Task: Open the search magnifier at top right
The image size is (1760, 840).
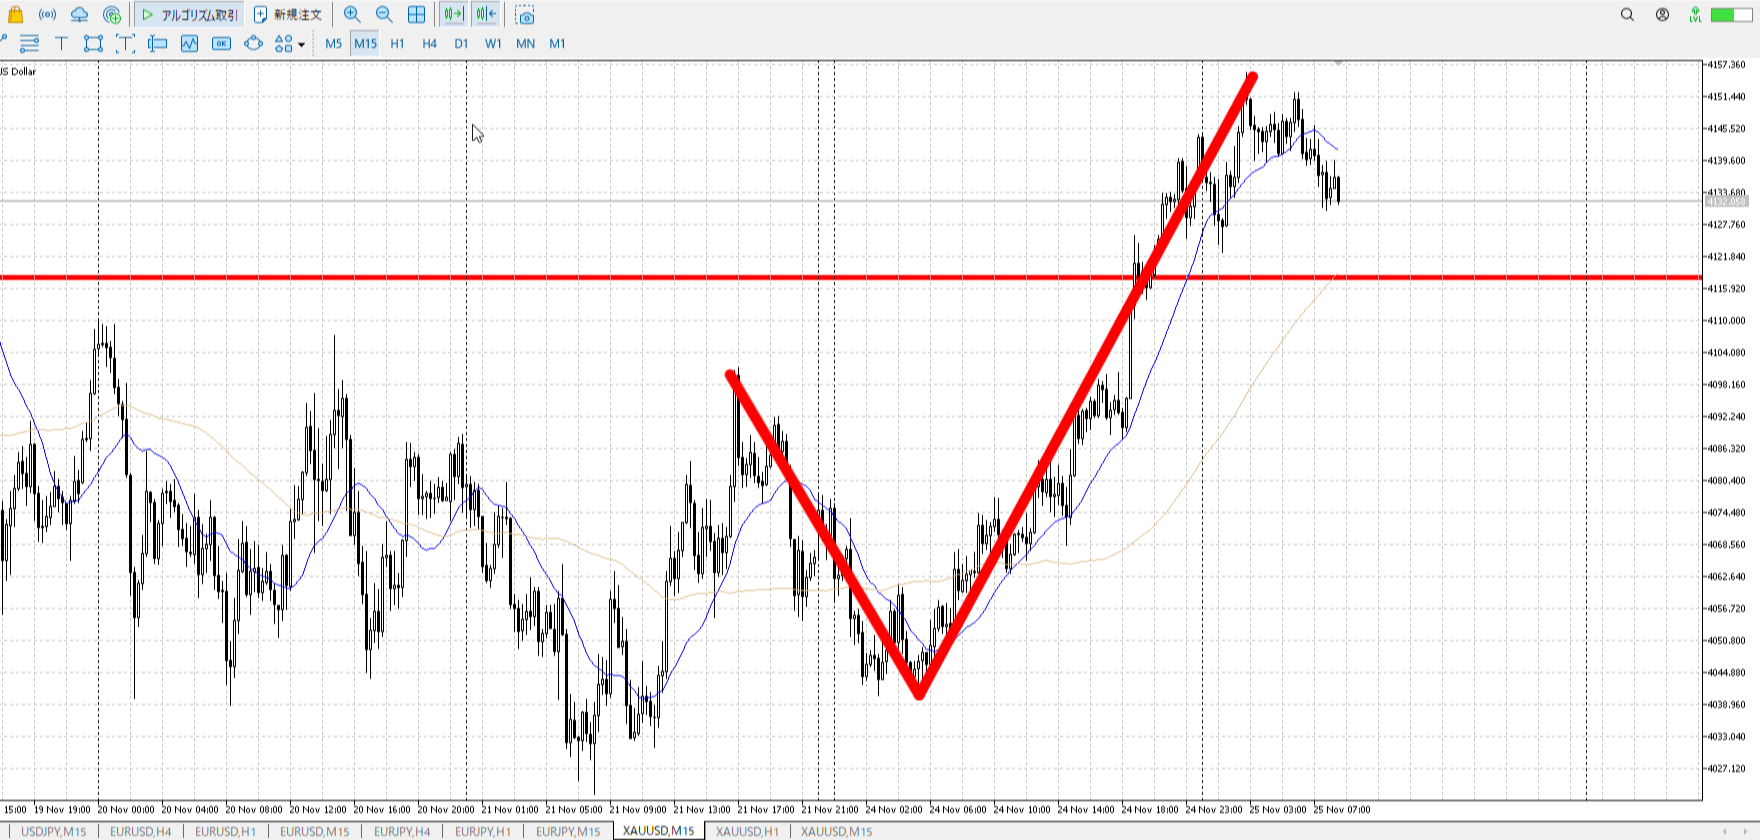Action: pos(1627,14)
